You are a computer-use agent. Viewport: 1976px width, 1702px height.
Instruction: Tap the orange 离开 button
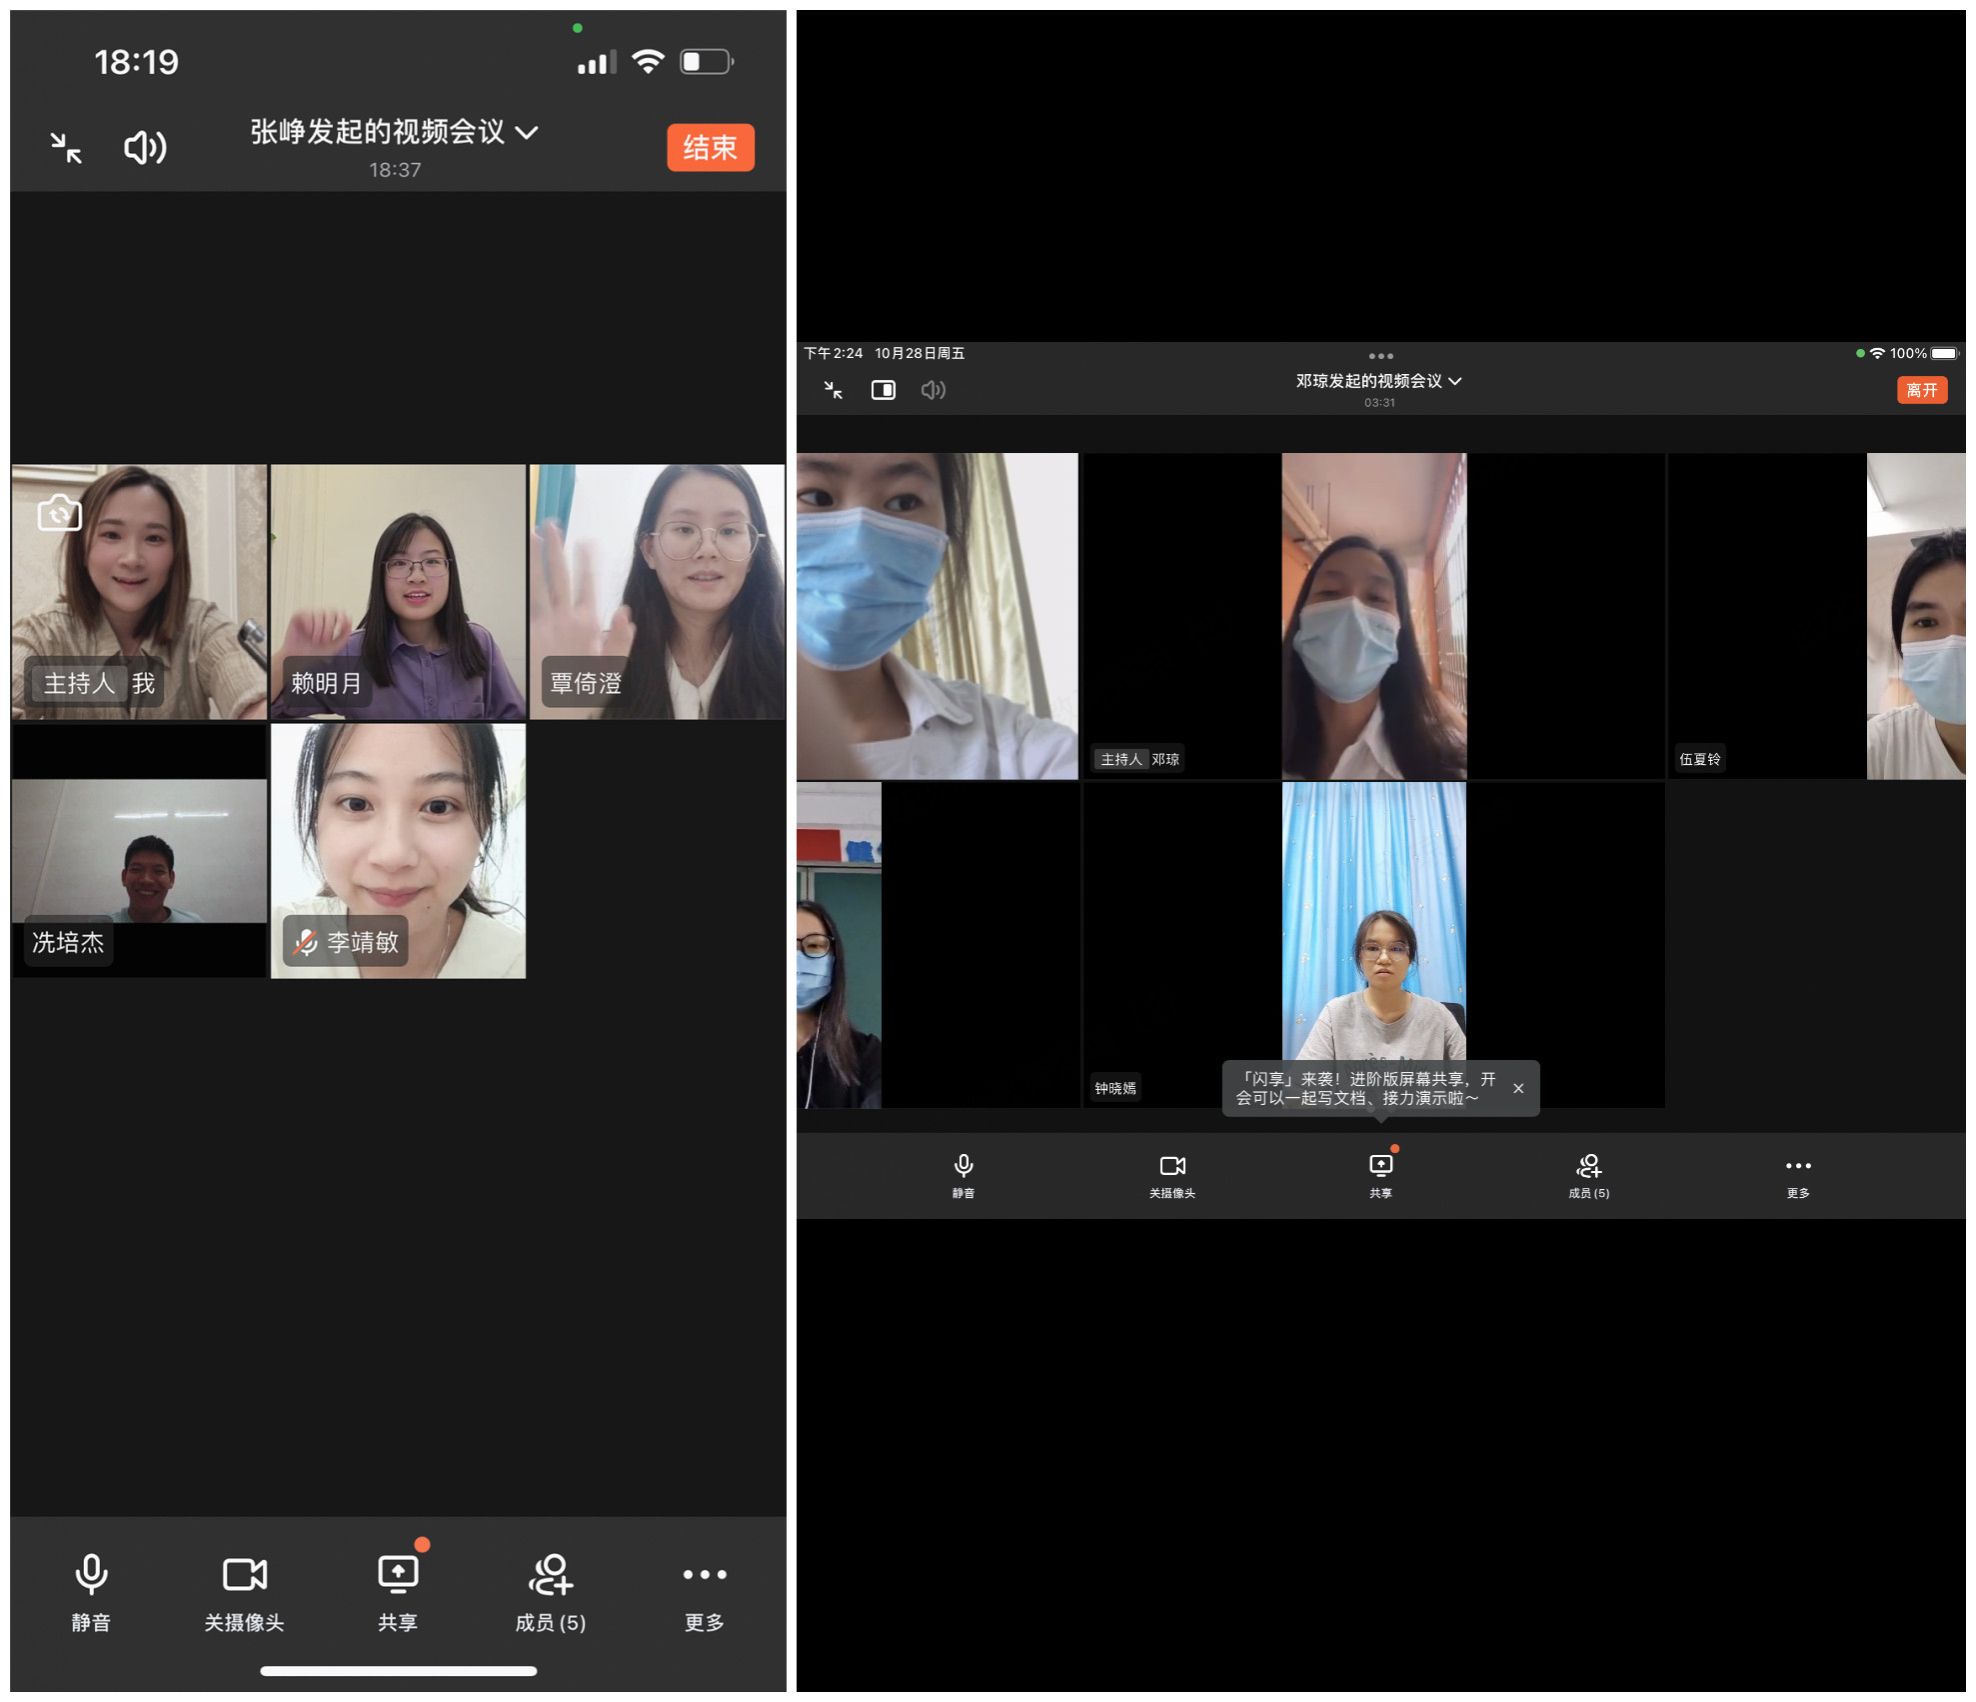coord(1922,390)
